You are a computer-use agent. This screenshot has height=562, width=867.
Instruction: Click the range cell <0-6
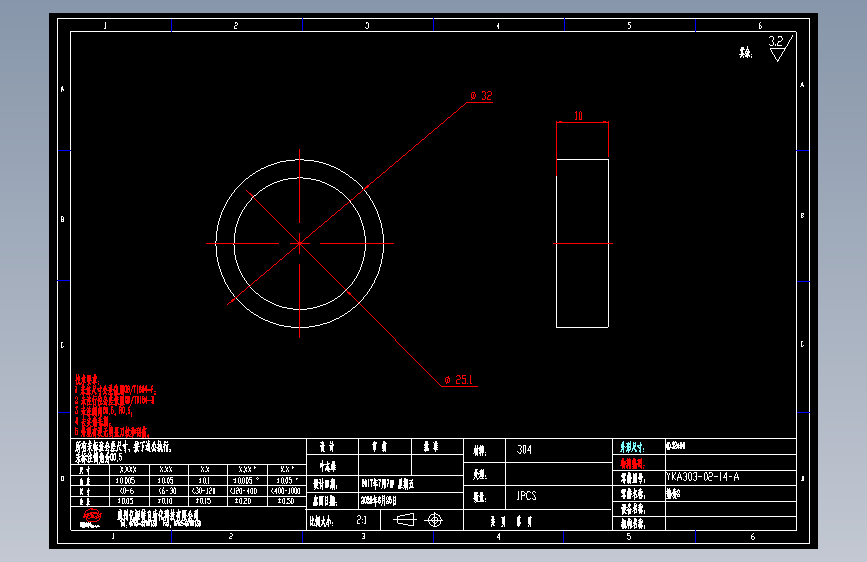(126, 491)
